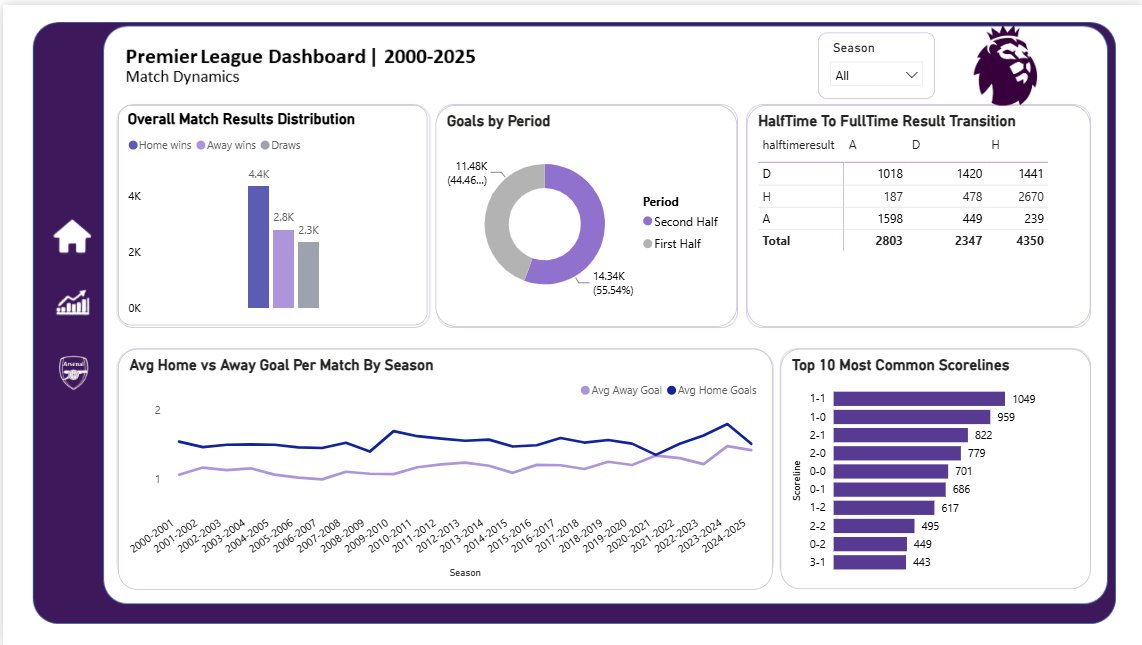Screen dimensions: 1142x645
Task: Select the cell showing 187
Action: click(893, 197)
